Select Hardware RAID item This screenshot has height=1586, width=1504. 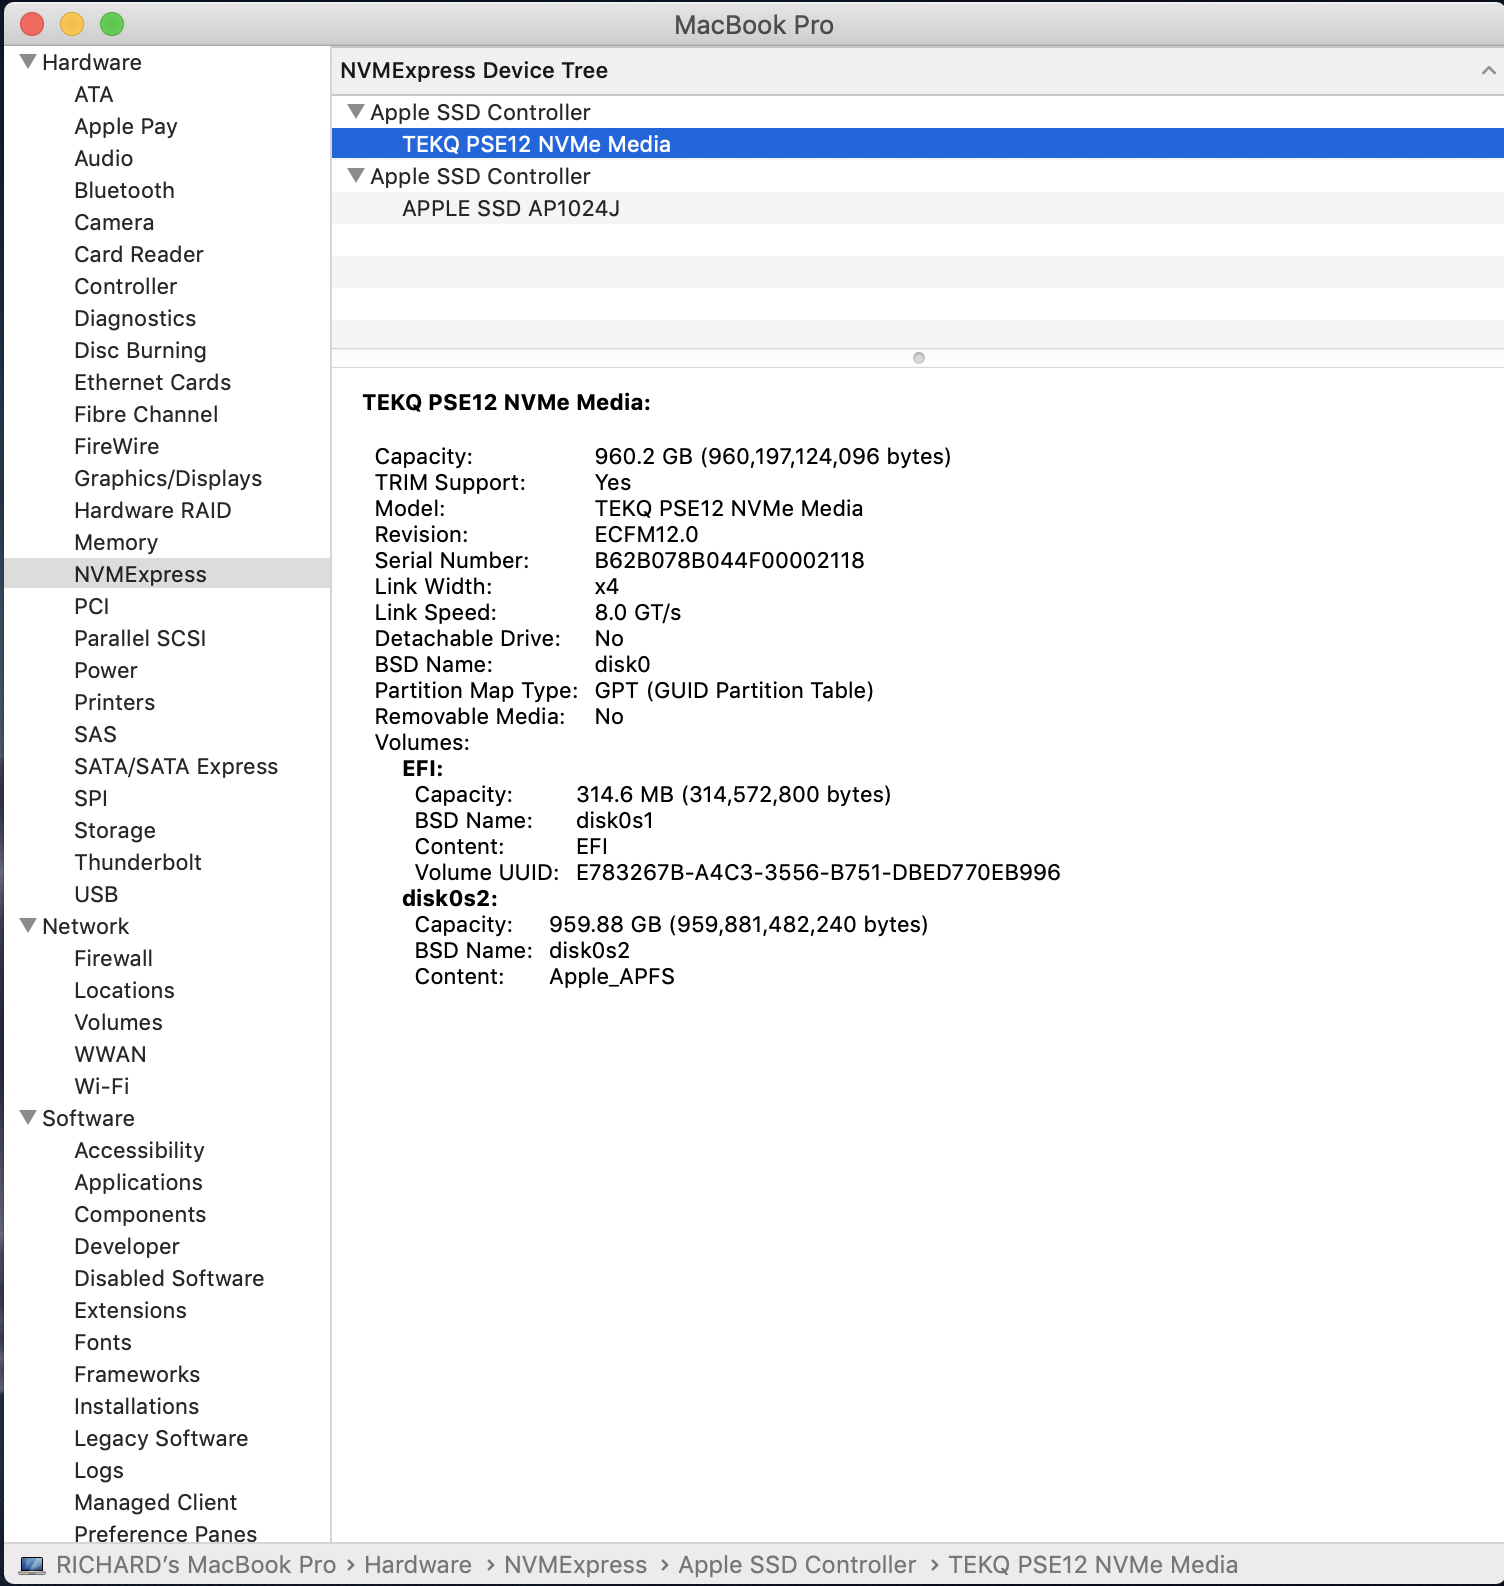pos(152,510)
